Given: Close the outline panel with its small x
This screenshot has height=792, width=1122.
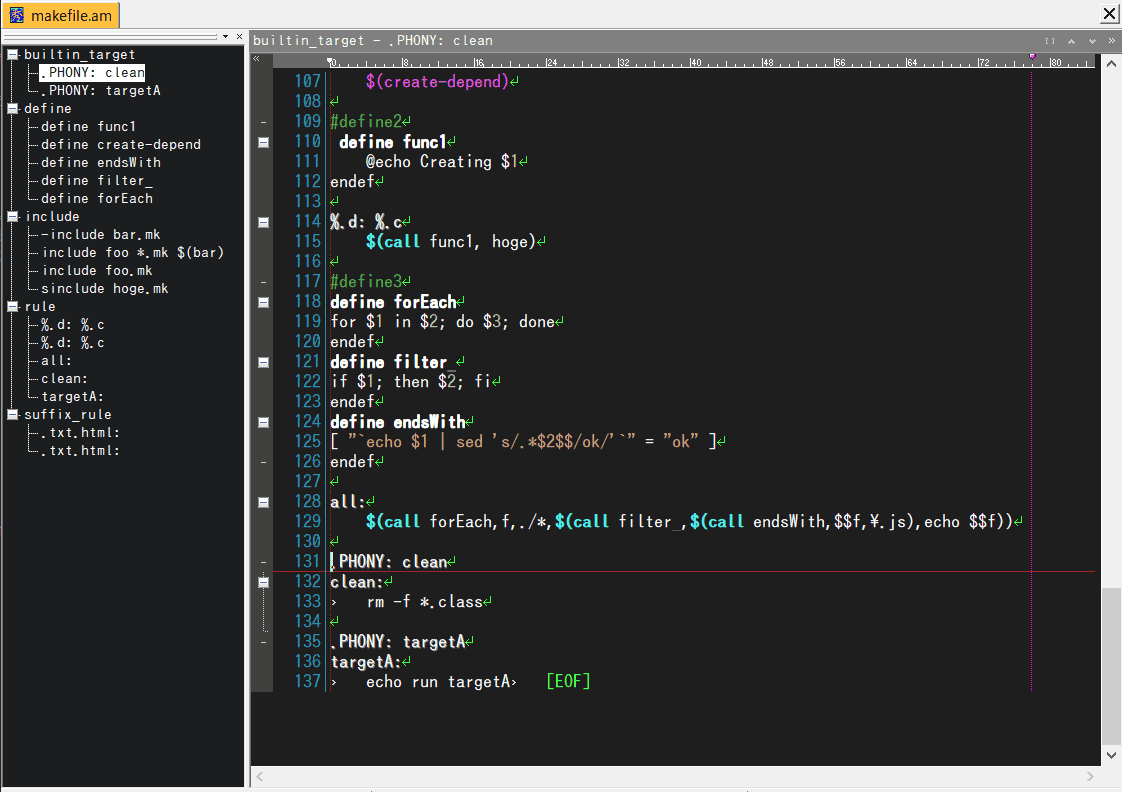Looking at the screenshot, I should coord(239,36).
